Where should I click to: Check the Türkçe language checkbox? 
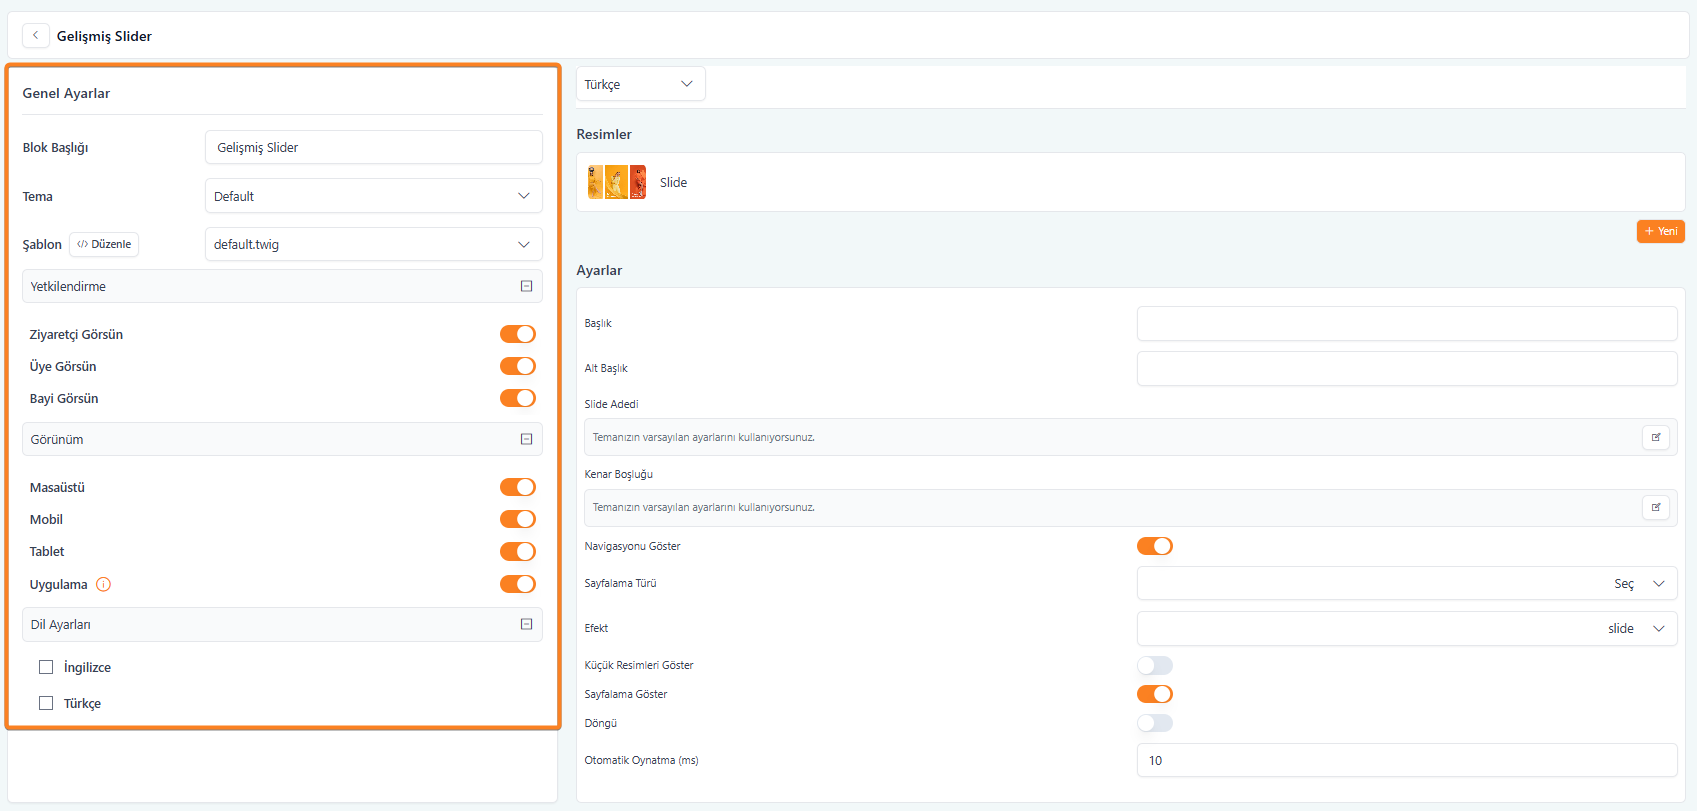[46, 703]
